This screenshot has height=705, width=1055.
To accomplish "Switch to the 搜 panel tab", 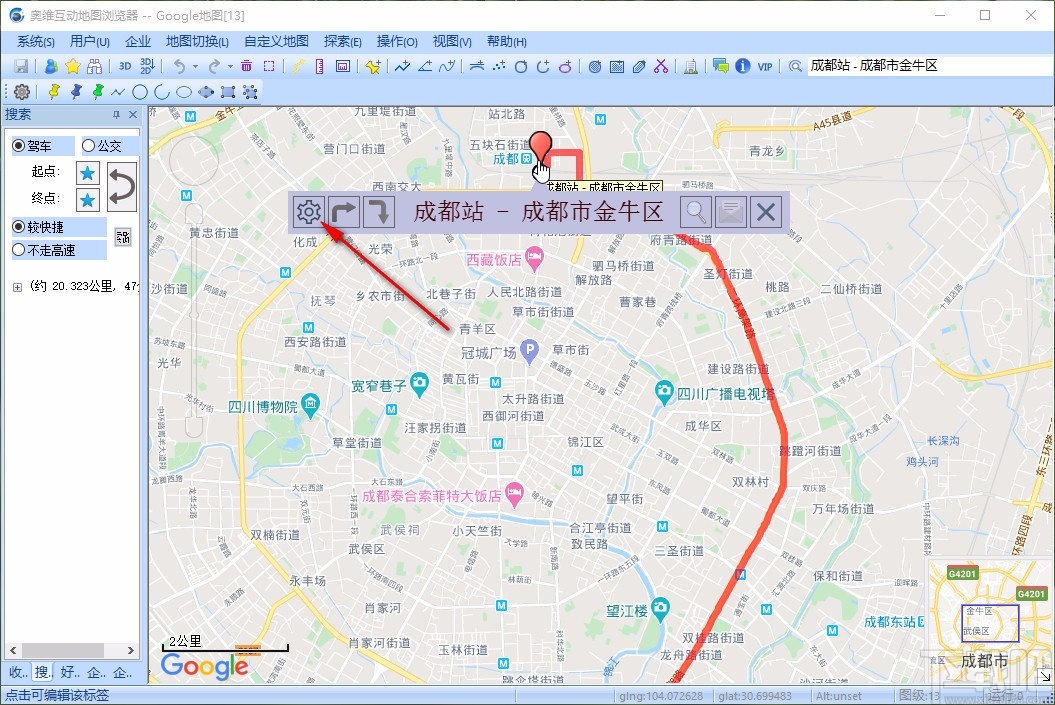I will pos(41,672).
